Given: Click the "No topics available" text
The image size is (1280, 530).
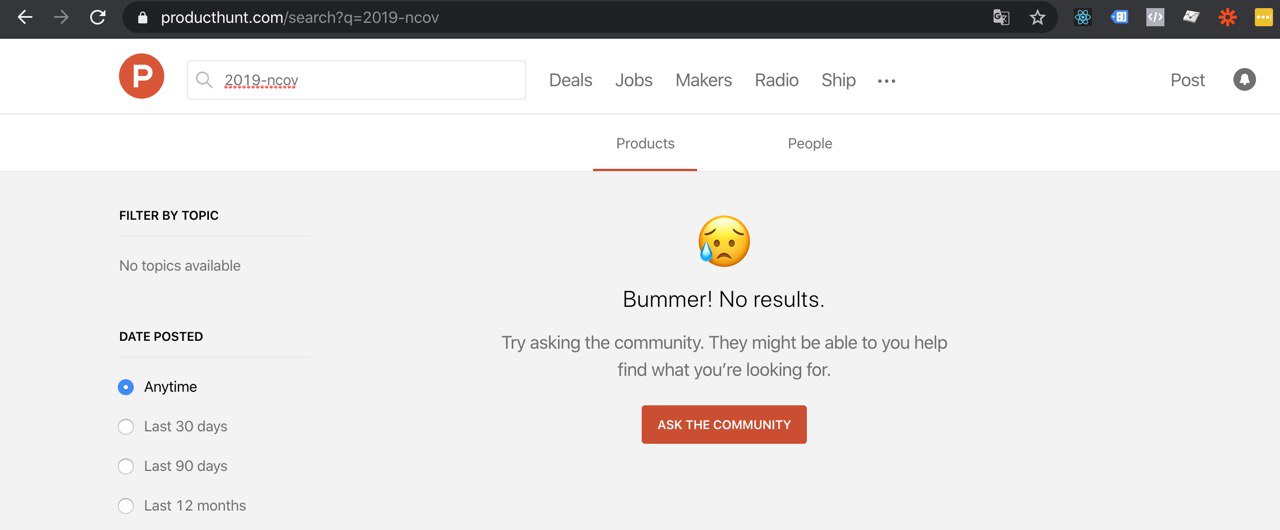Looking at the screenshot, I should click(x=180, y=266).
